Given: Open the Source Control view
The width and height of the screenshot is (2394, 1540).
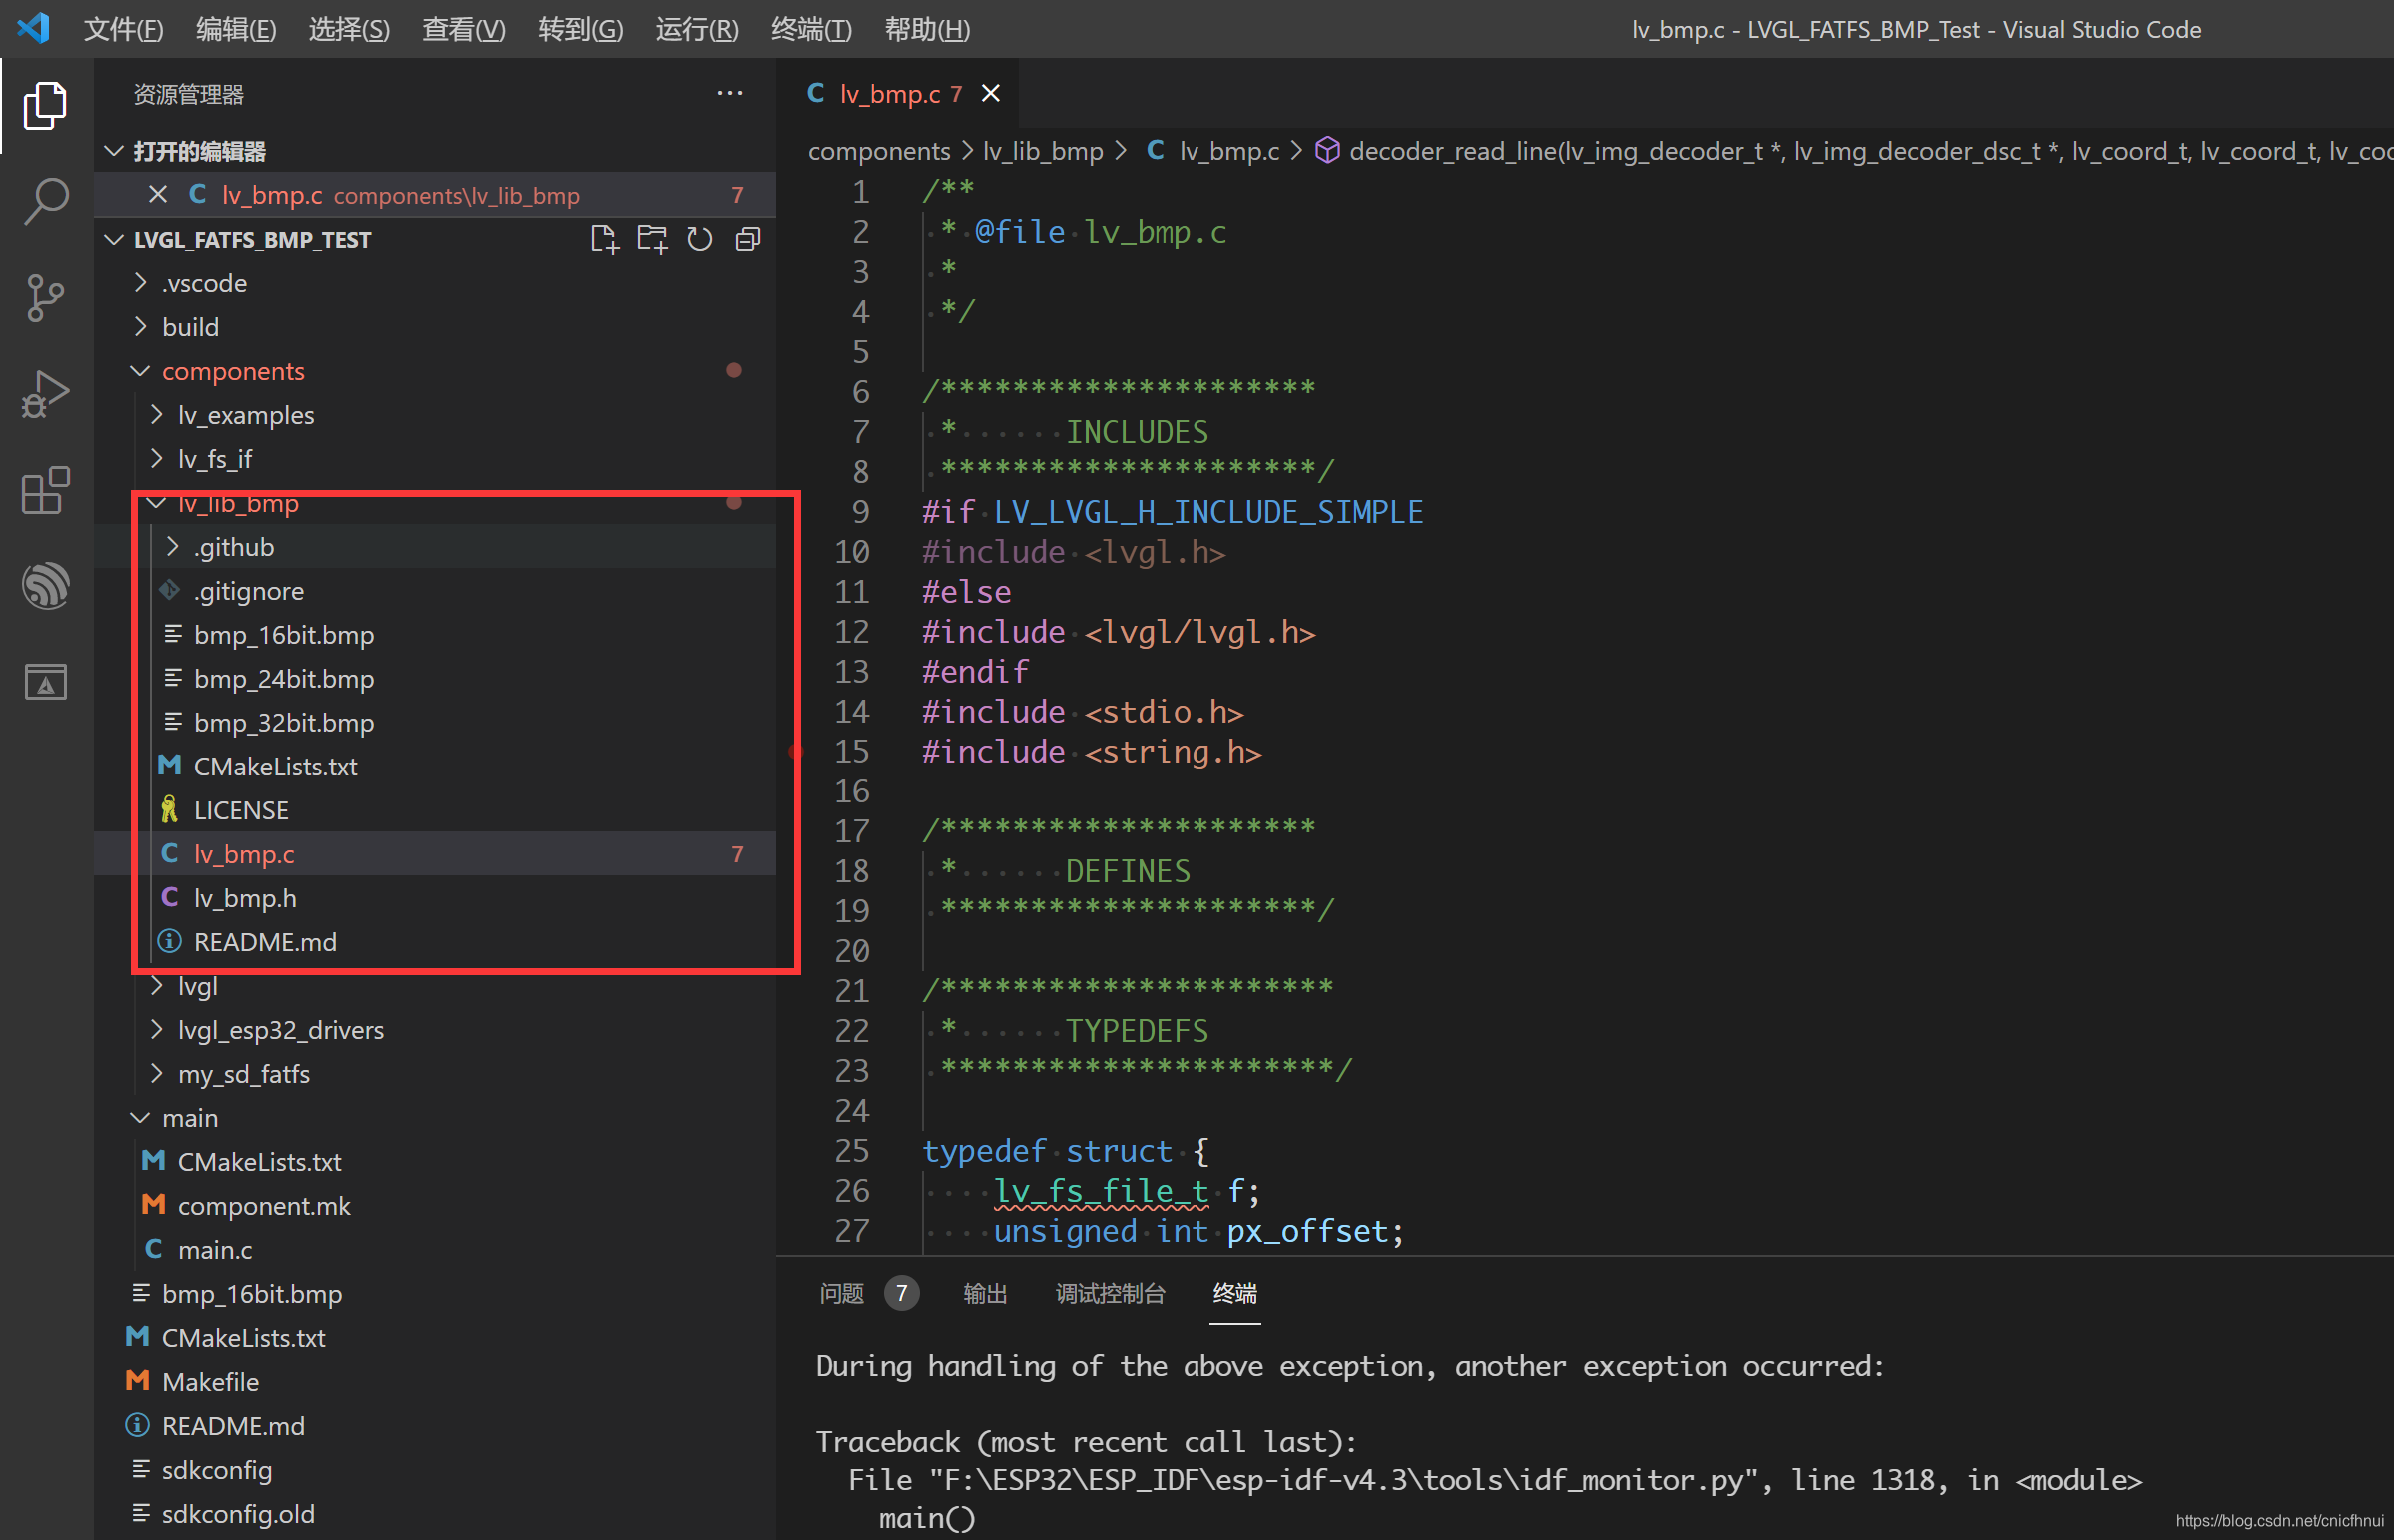Looking at the screenshot, I should click(x=45, y=297).
